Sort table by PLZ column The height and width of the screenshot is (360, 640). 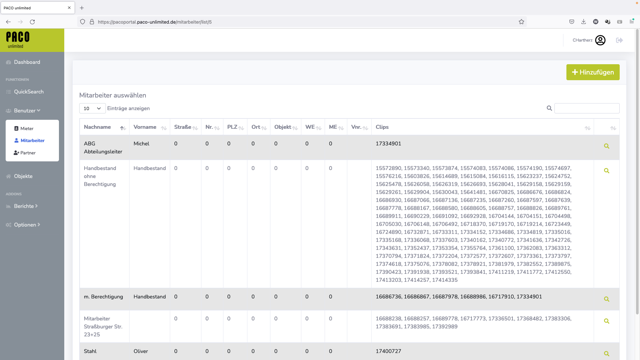(x=235, y=127)
